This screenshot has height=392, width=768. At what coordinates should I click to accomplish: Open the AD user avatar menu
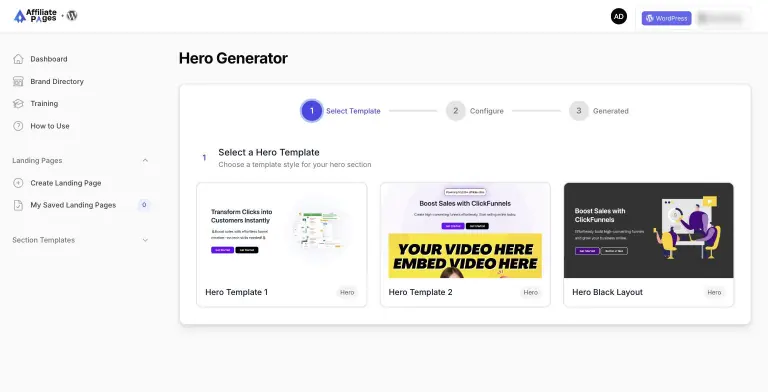619,17
